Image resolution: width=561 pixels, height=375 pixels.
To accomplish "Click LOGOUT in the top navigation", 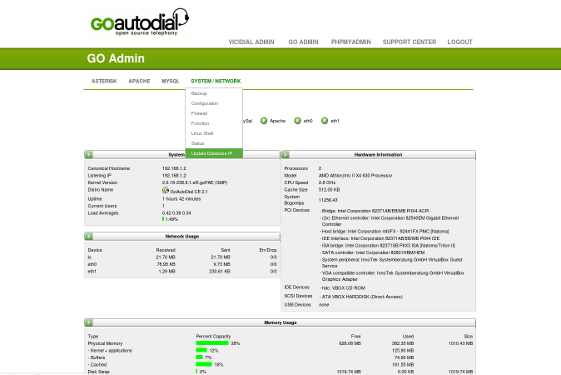I will point(460,42).
